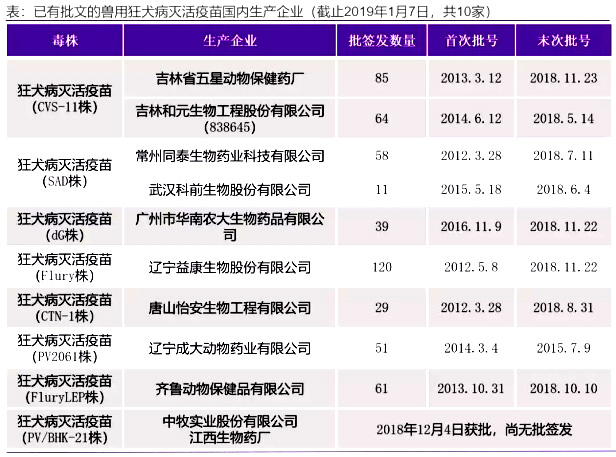Select the table title mentioning 共10家
The width and height of the screenshot is (616, 457).
249,11
